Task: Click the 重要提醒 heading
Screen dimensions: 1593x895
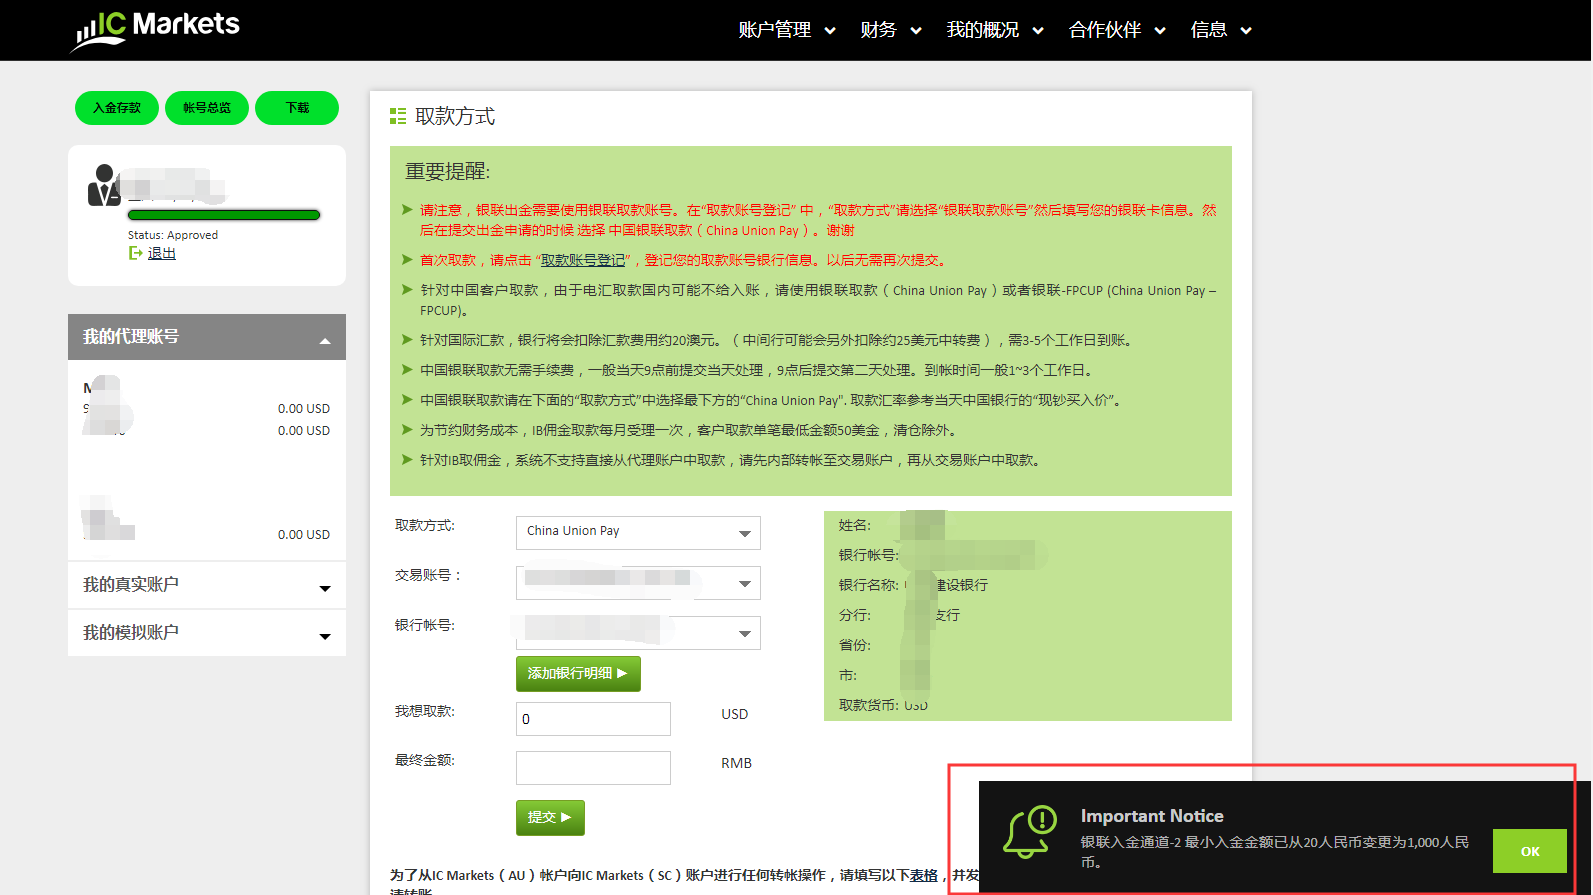Action: click(447, 171)
